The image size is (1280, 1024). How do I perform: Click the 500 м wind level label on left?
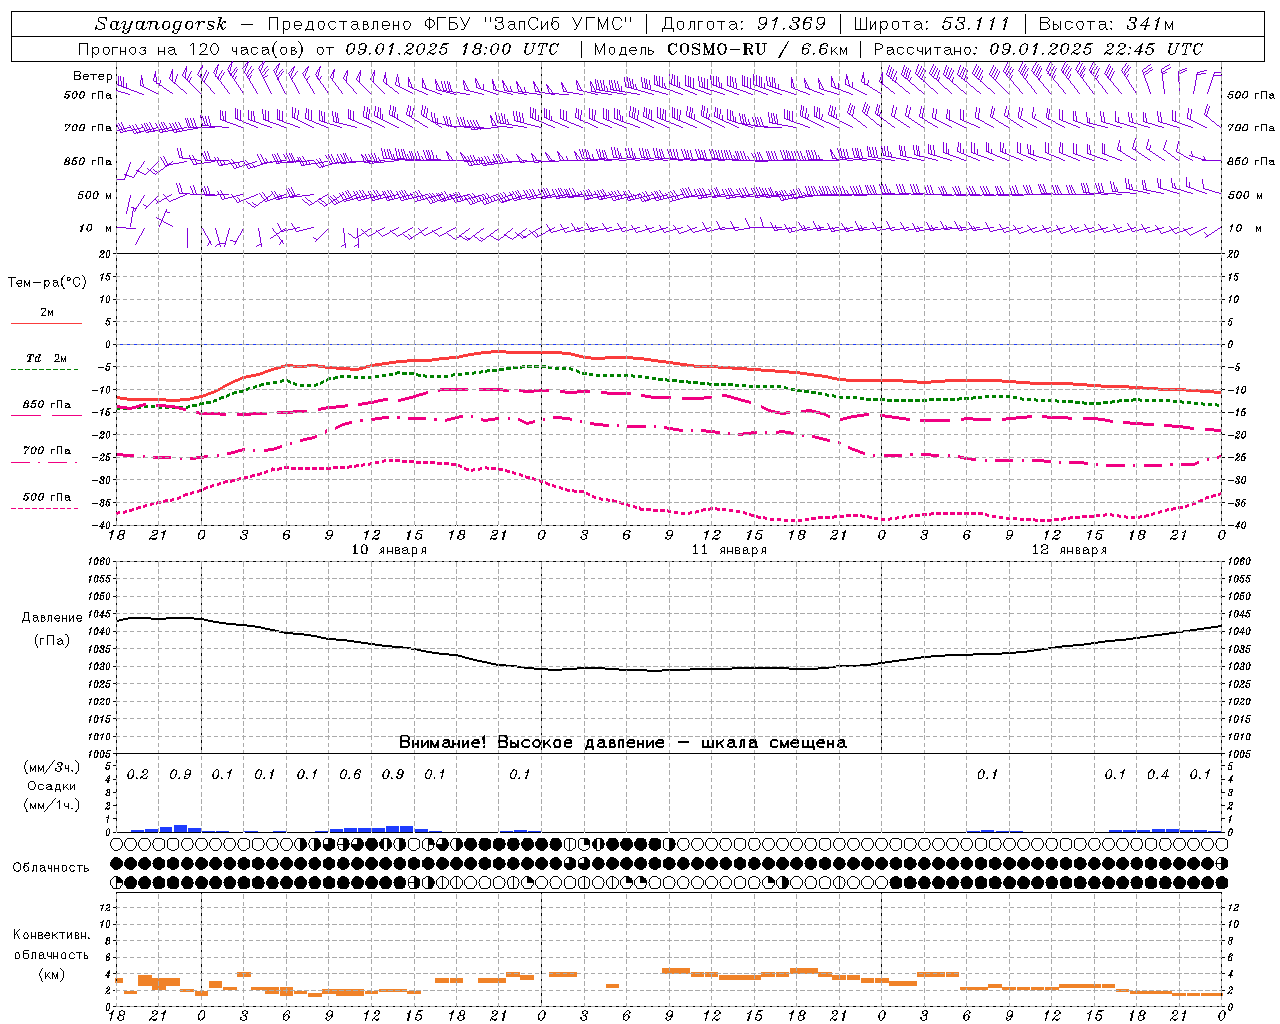pyautogui.click(x=95, y=196)
